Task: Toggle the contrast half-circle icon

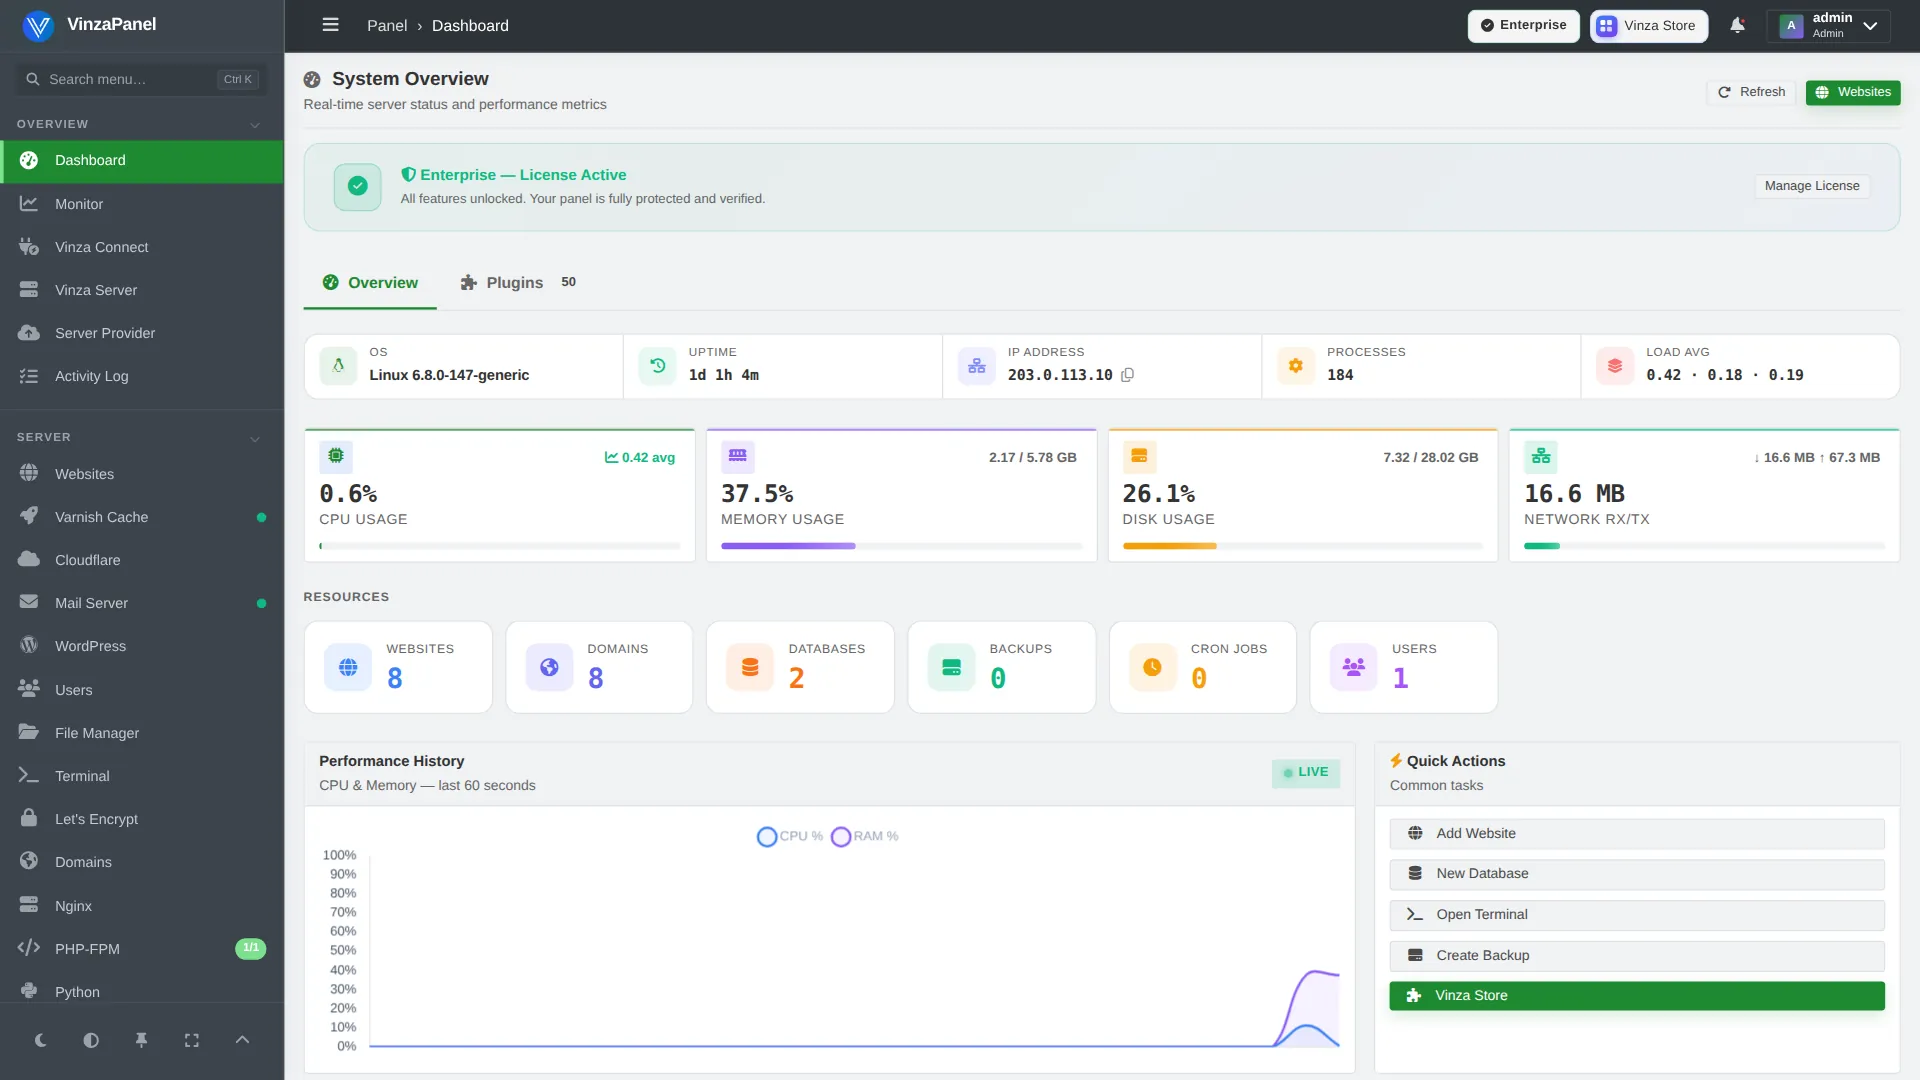Action: 91,1040
